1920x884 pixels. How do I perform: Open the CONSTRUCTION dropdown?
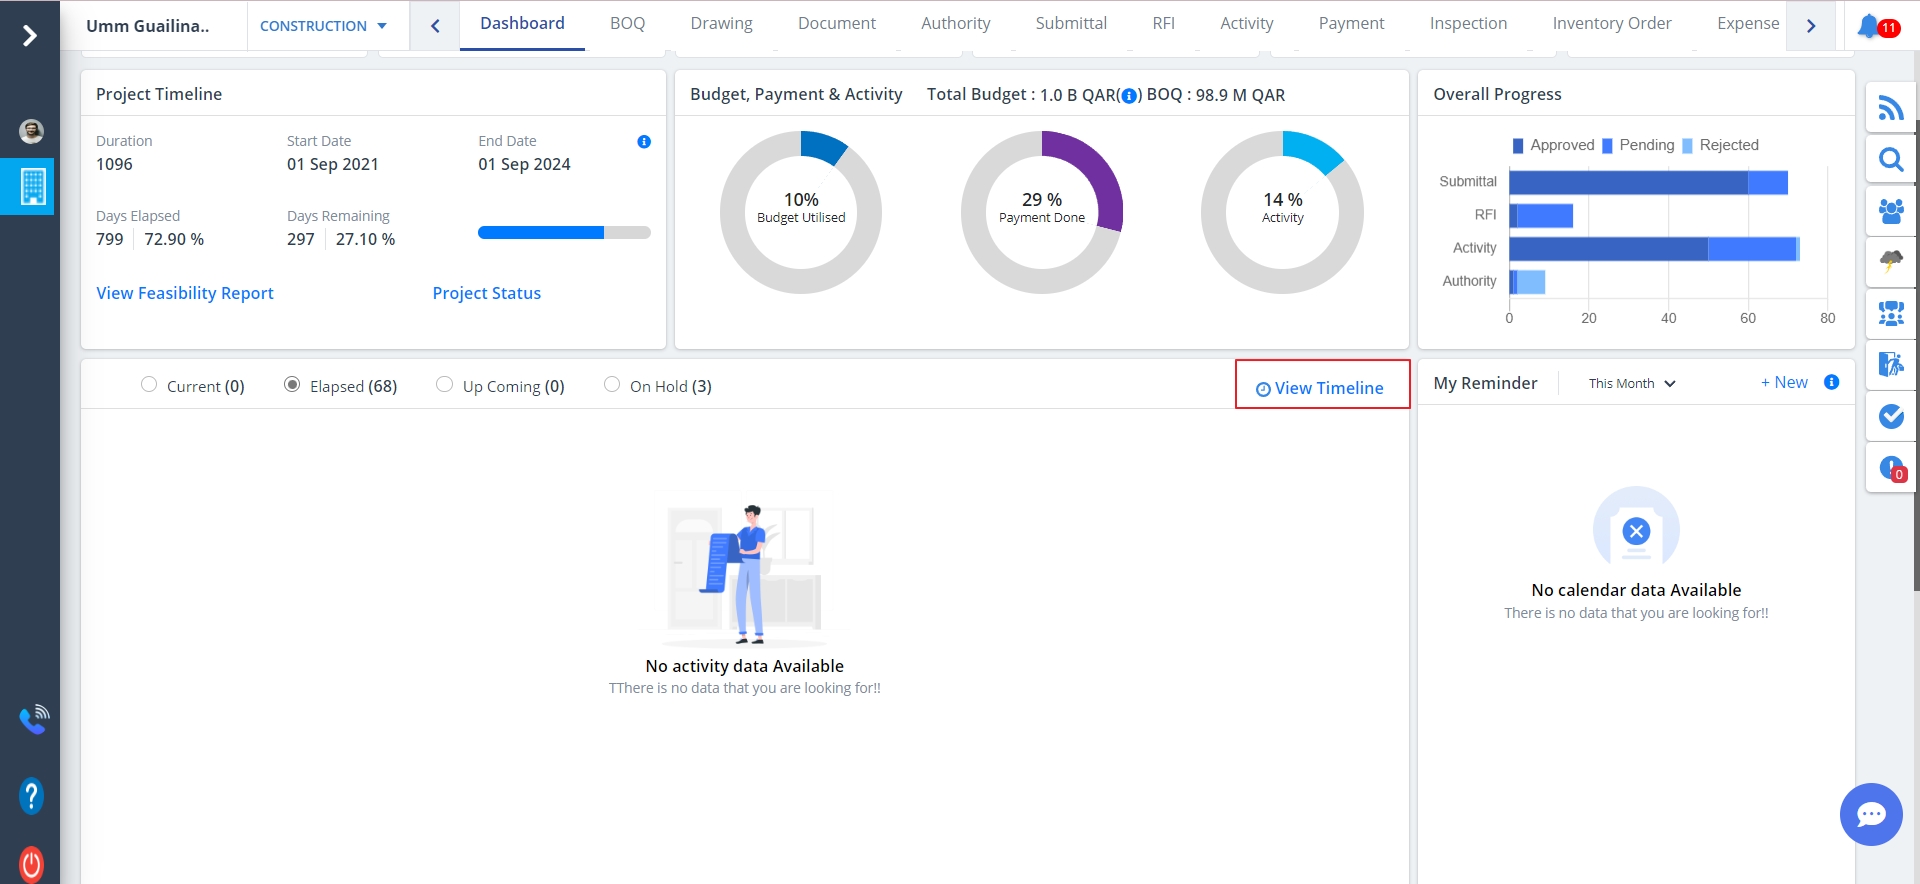tap(323, 26)
